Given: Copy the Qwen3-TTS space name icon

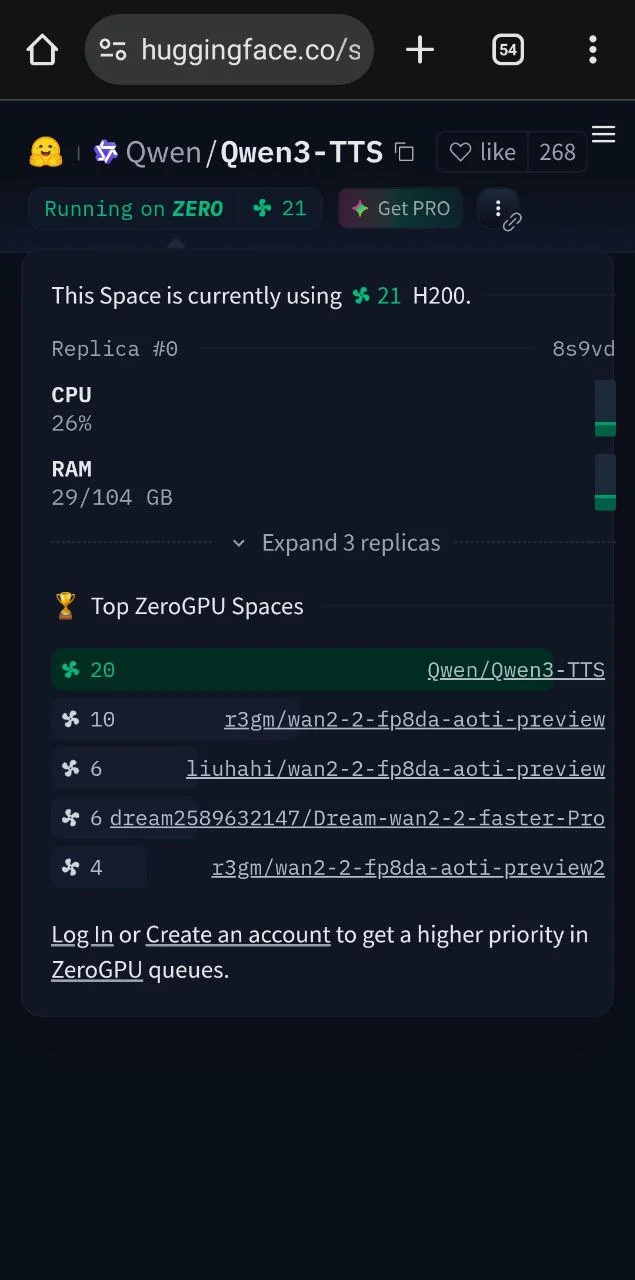Looking at the screenshot, I should tap(405, 152).
